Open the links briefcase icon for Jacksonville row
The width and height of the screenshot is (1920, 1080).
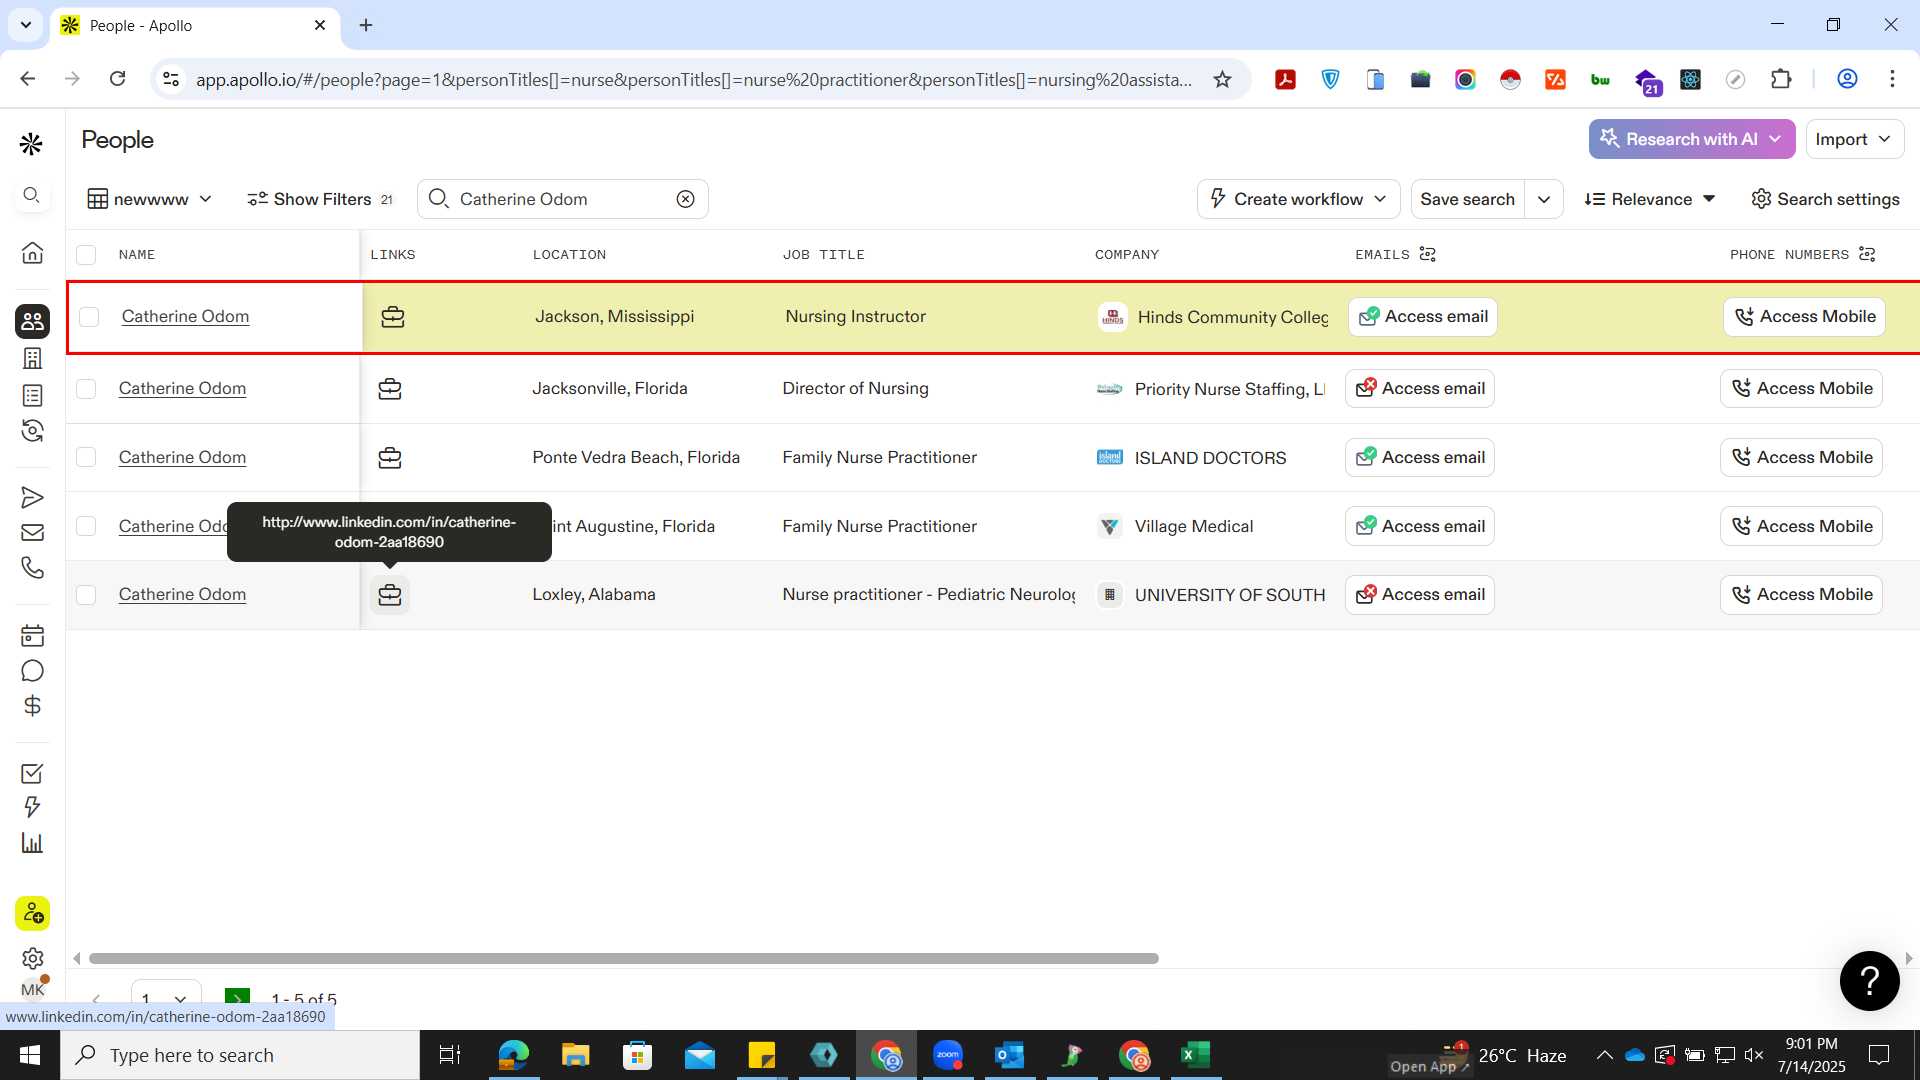(x=390, y=389)
